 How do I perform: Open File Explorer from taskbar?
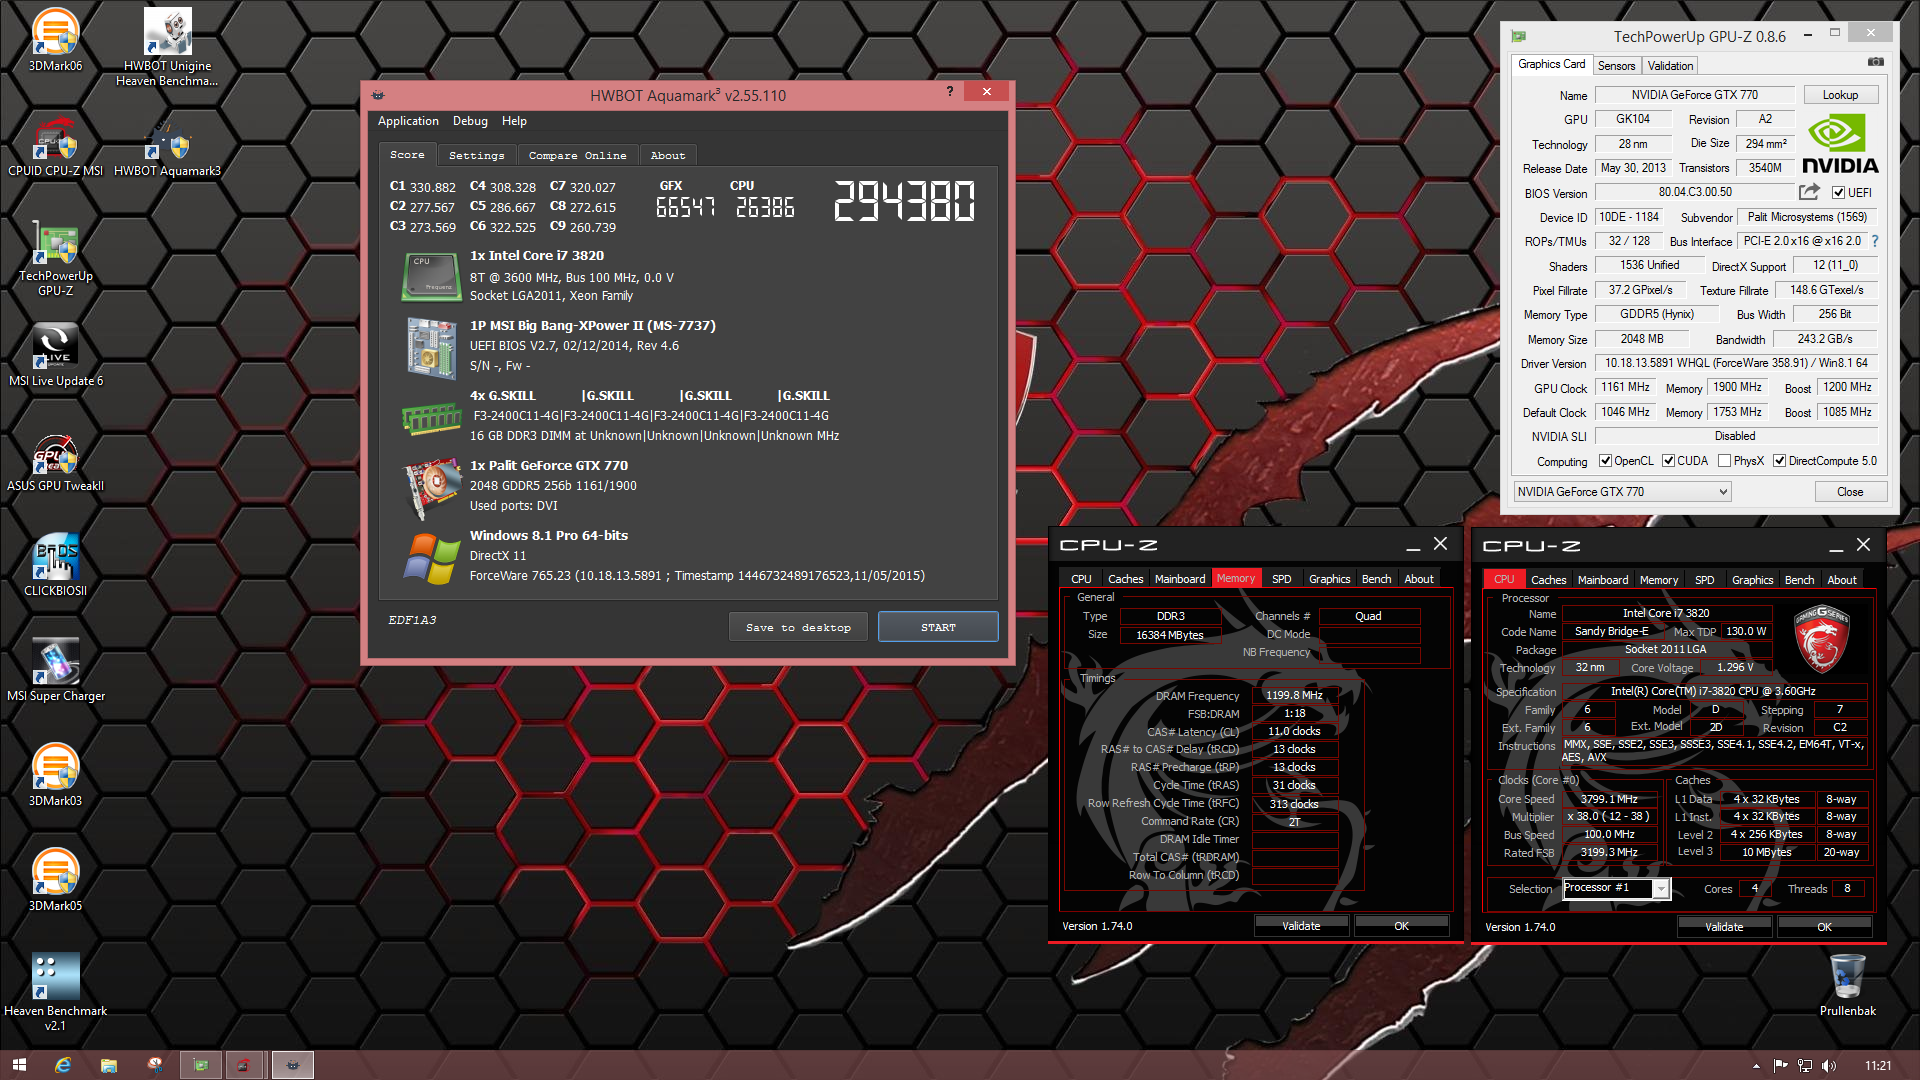point(109,1065)
